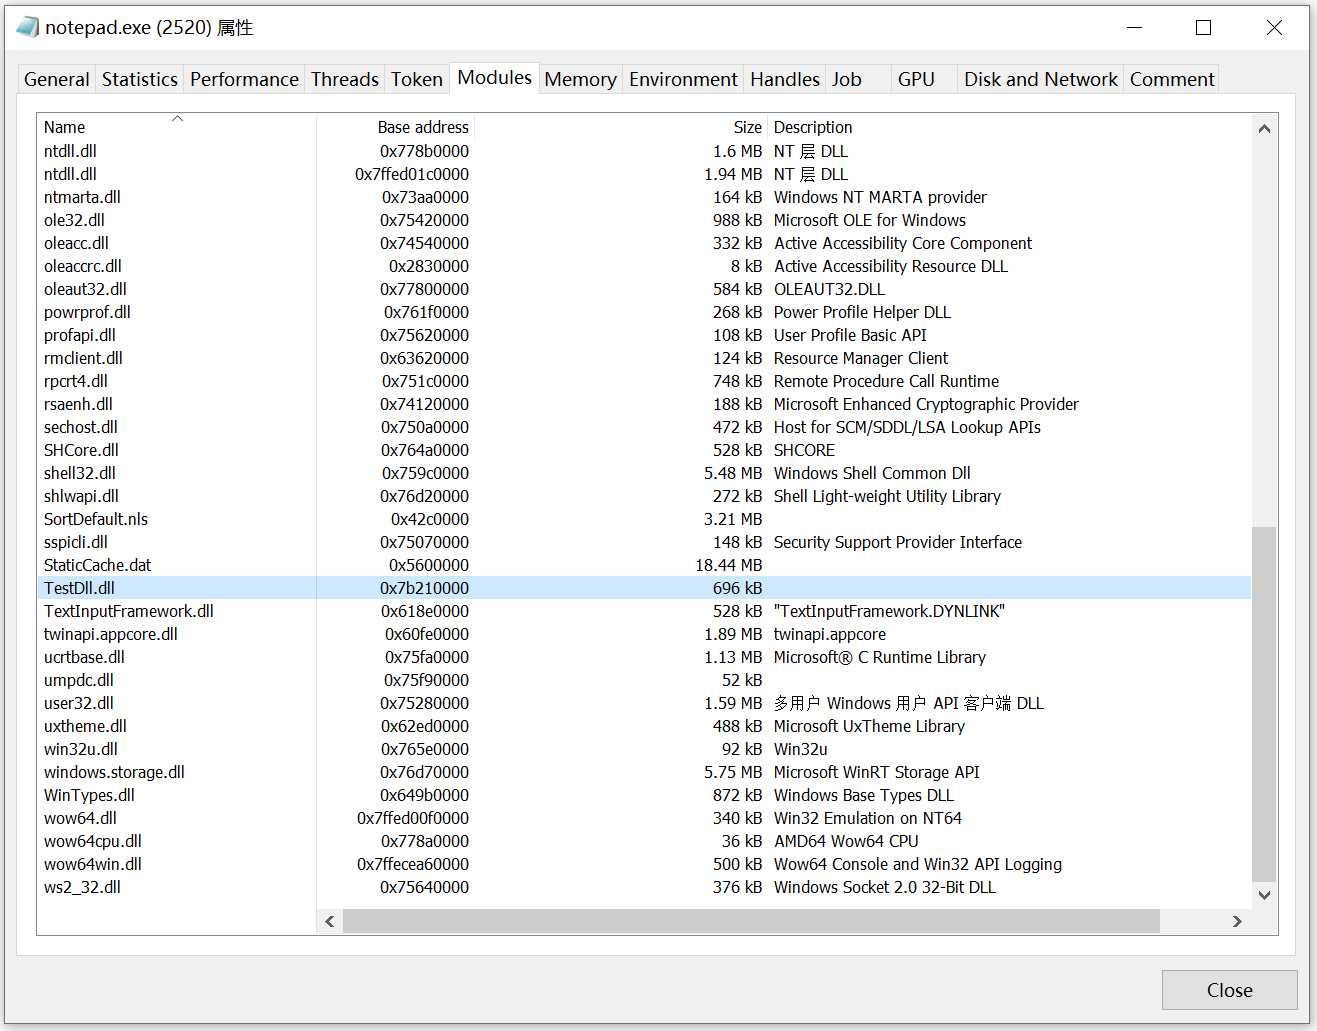Switch to the Handles tab
The image size is (1317, 1031).
click(x=784, y=79)
